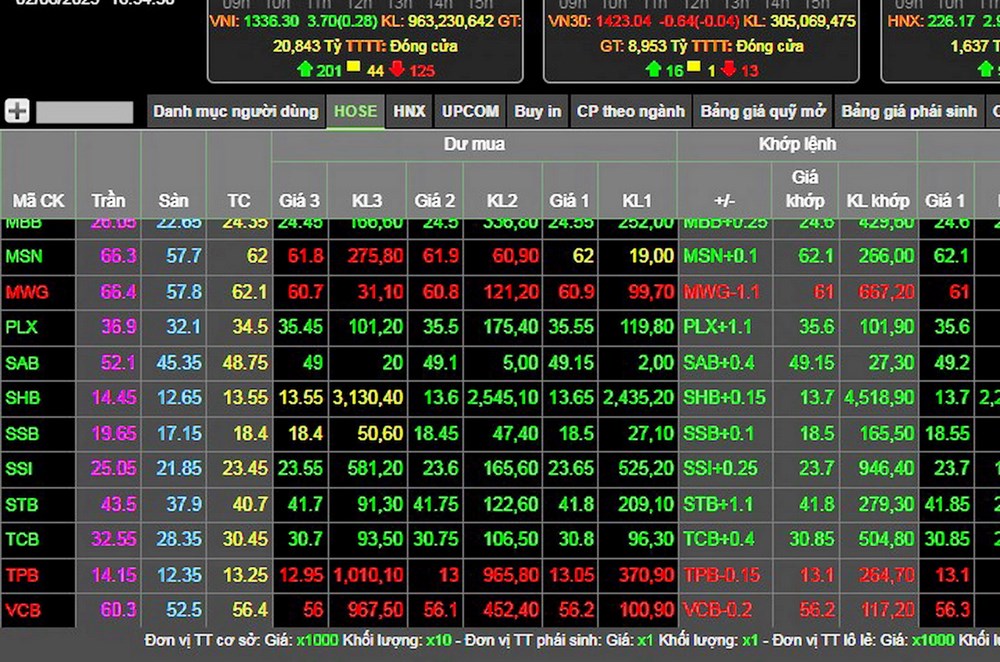
Task: Click the Dư mua group header
Action: coord(474,145)
